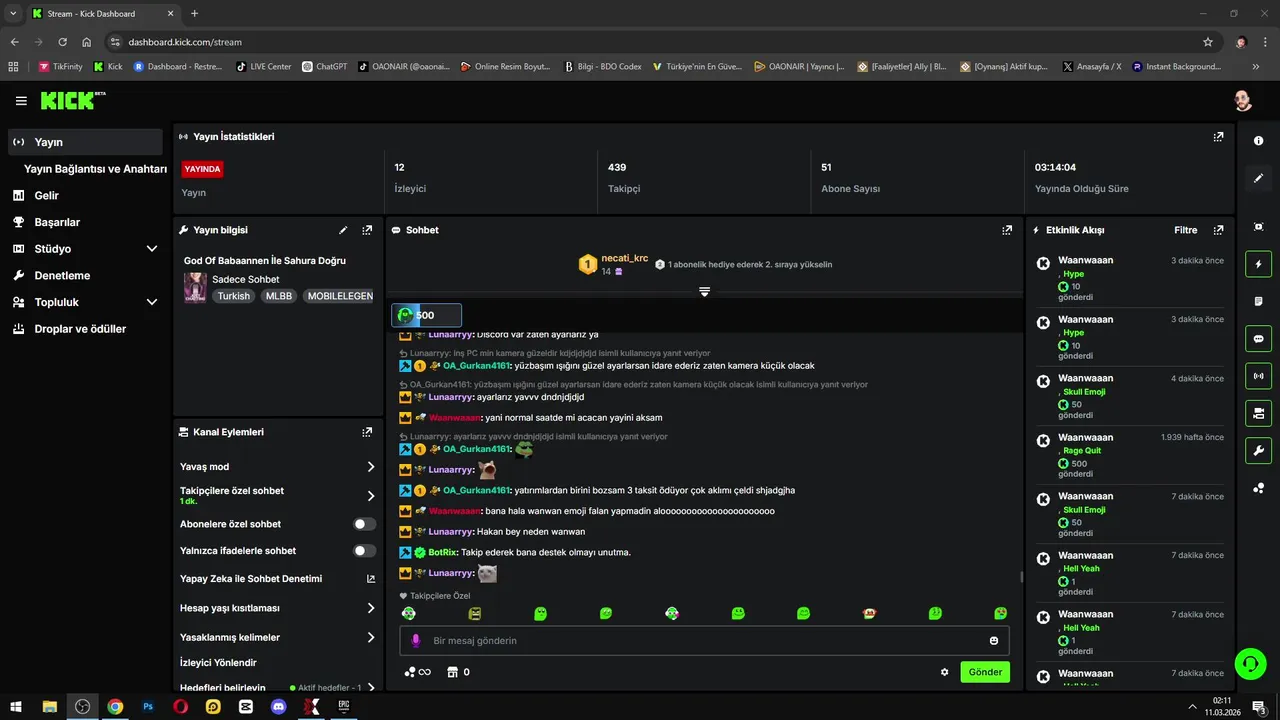The width and height of the screenshot is (1280, 720).
Task: Toggle Abonelere özel sohbet switch
Action: tap(365, 524)
